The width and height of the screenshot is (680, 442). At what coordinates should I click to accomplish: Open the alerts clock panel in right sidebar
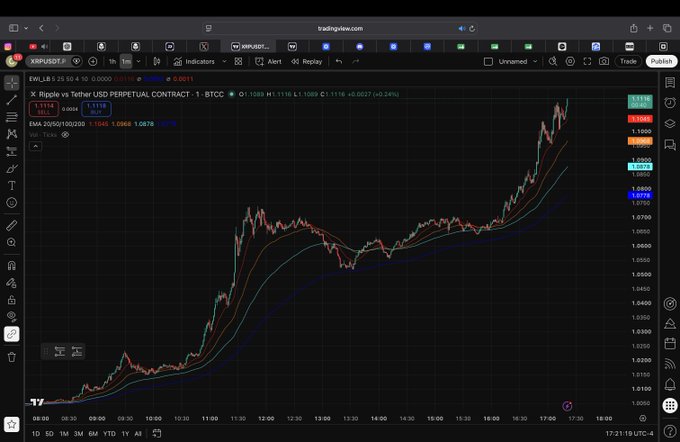(670, 103)
